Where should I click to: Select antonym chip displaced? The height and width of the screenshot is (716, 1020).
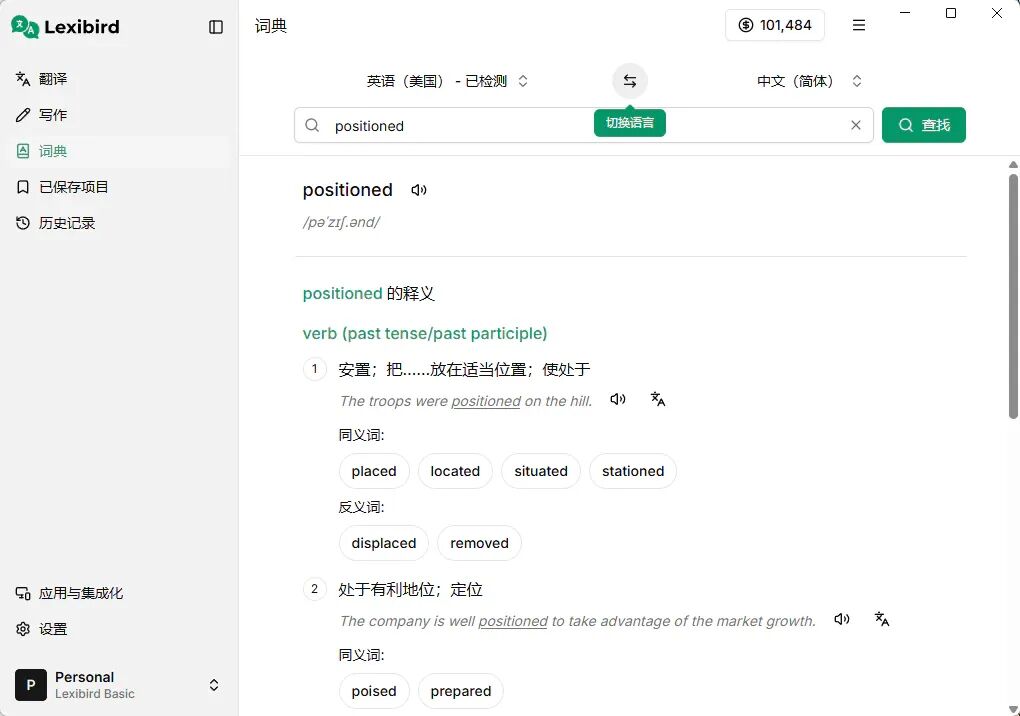click(x=384, y=543)
